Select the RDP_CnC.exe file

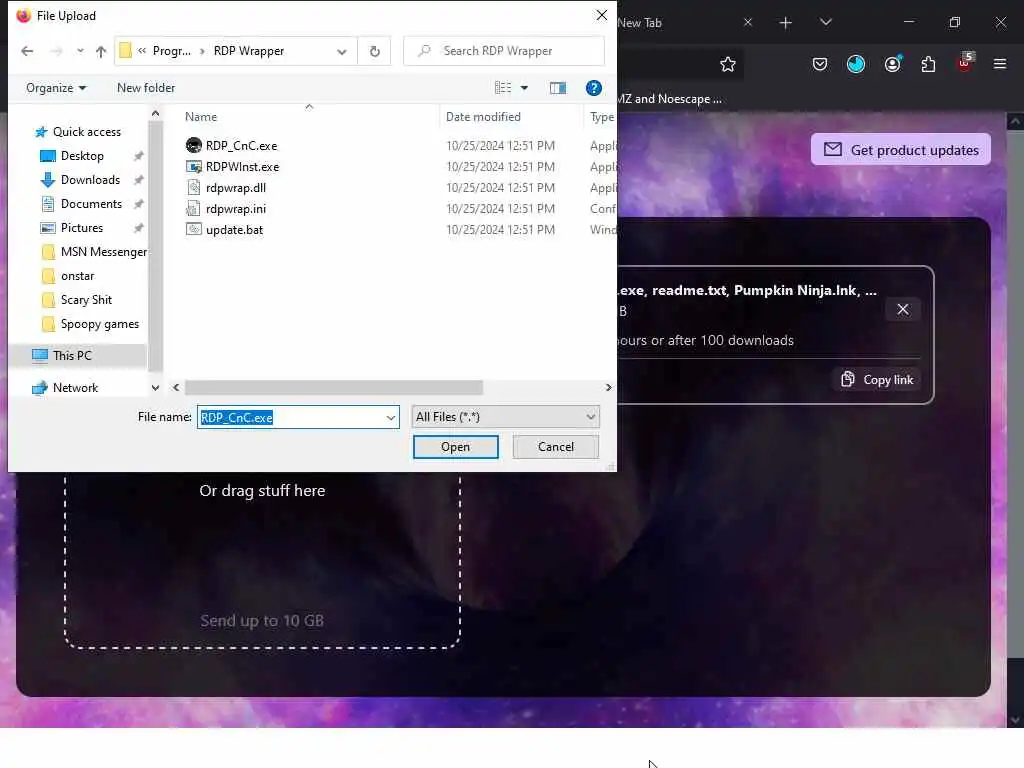(241, 146)
